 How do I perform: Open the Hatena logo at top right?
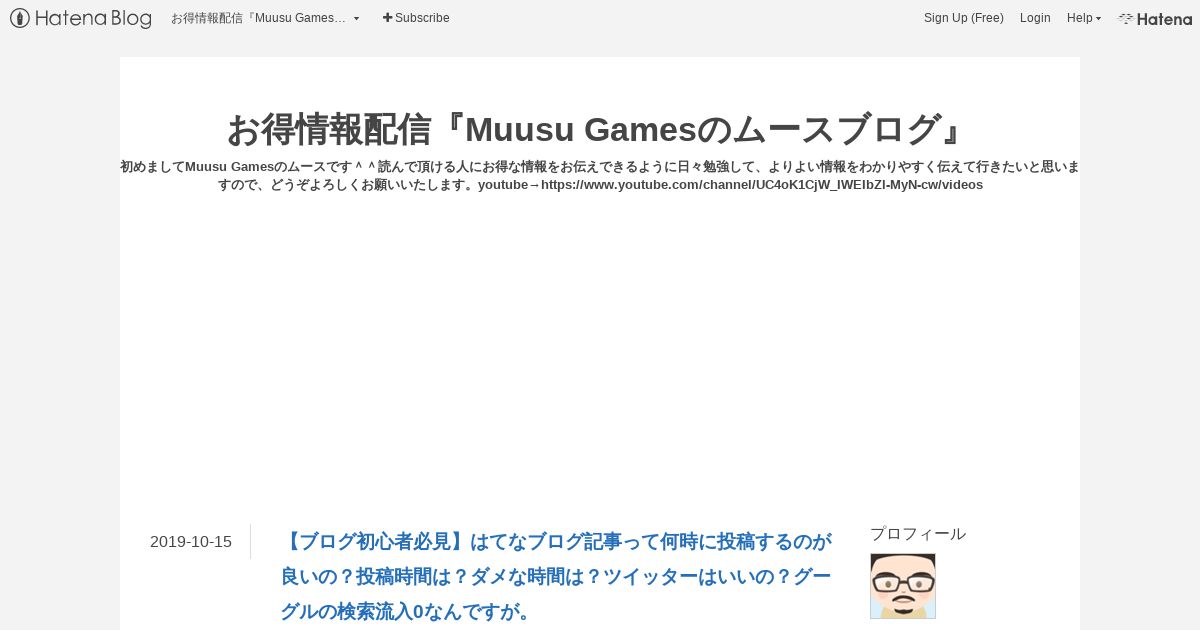pyautogui.click(x=1155, y=18)
